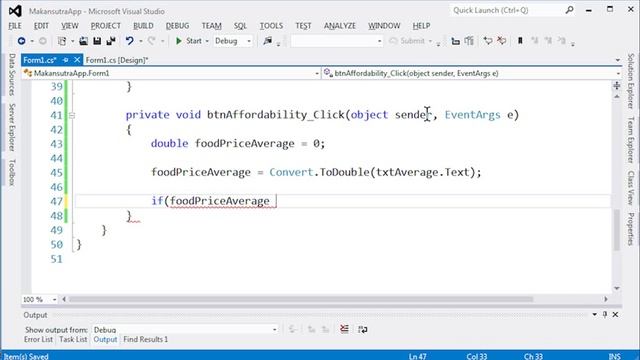The image size is (640, 360).
Task: Click the Save All toolbar icon
Action: [111, 41]
